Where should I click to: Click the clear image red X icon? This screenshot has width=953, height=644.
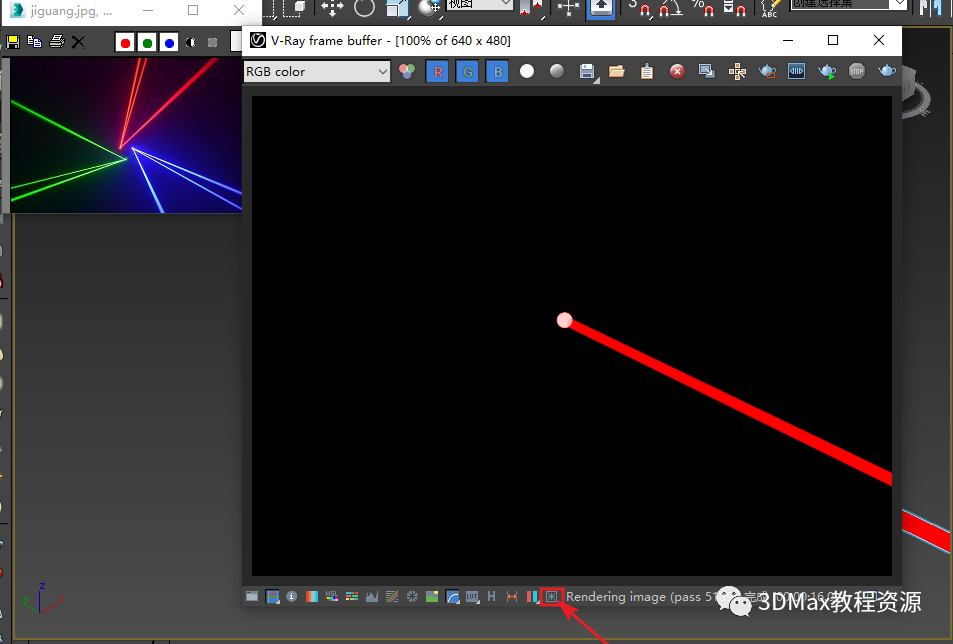[677, 72]
